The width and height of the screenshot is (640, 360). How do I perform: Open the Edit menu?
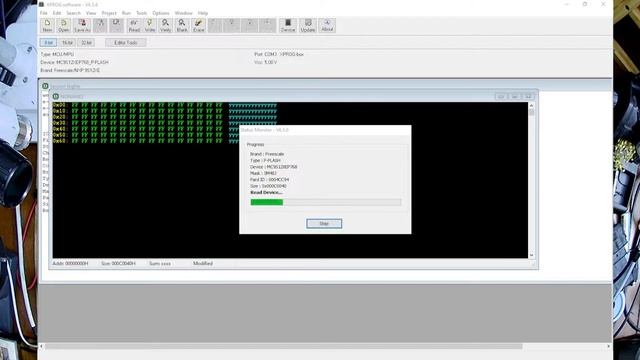pos(57,13)
